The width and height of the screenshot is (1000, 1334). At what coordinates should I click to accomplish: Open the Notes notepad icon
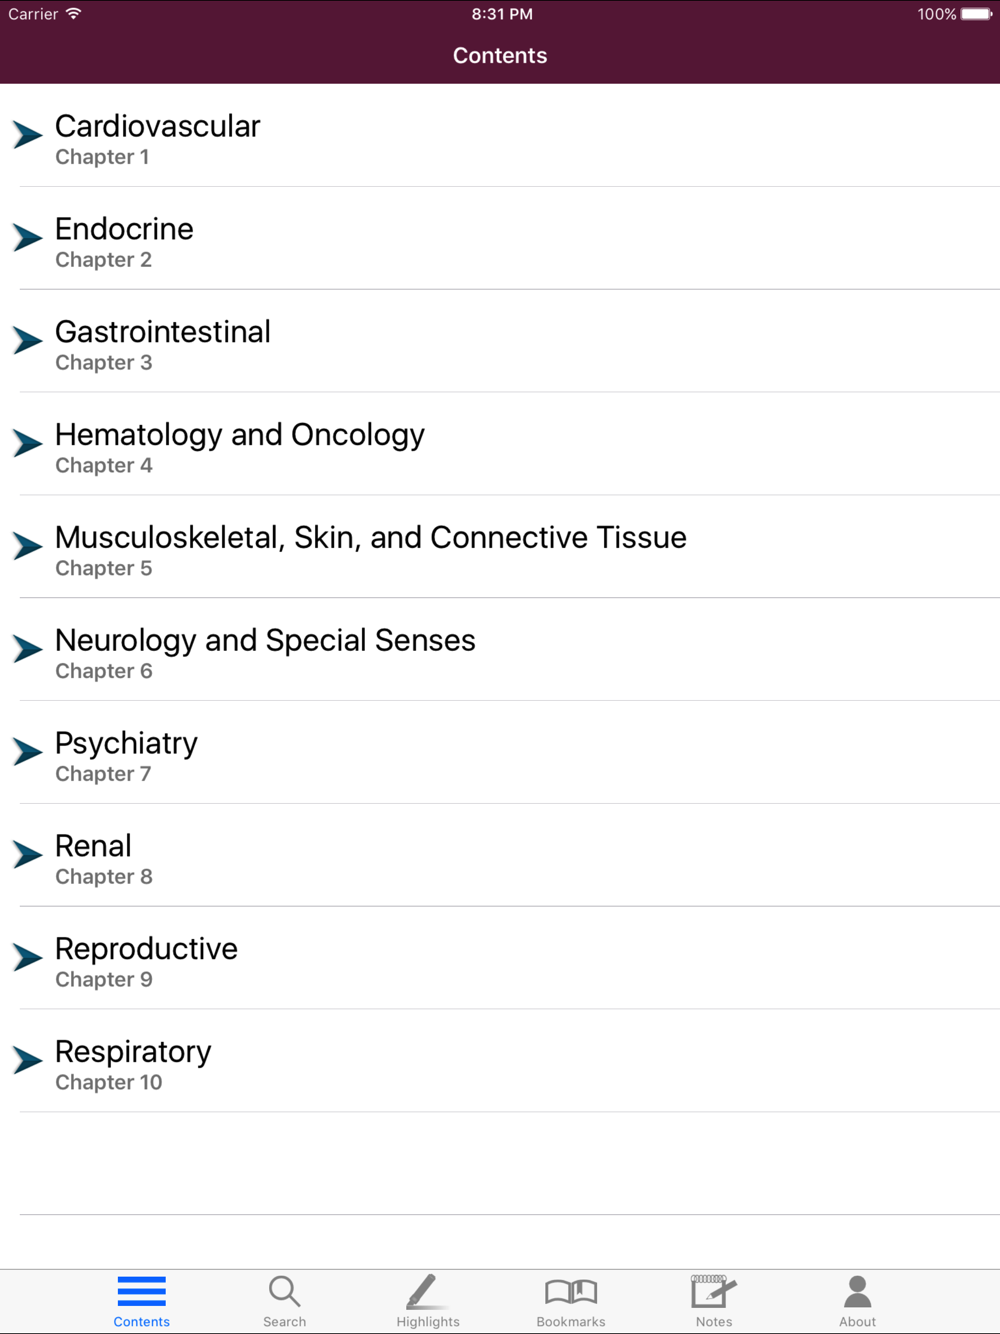(713, 1291)
